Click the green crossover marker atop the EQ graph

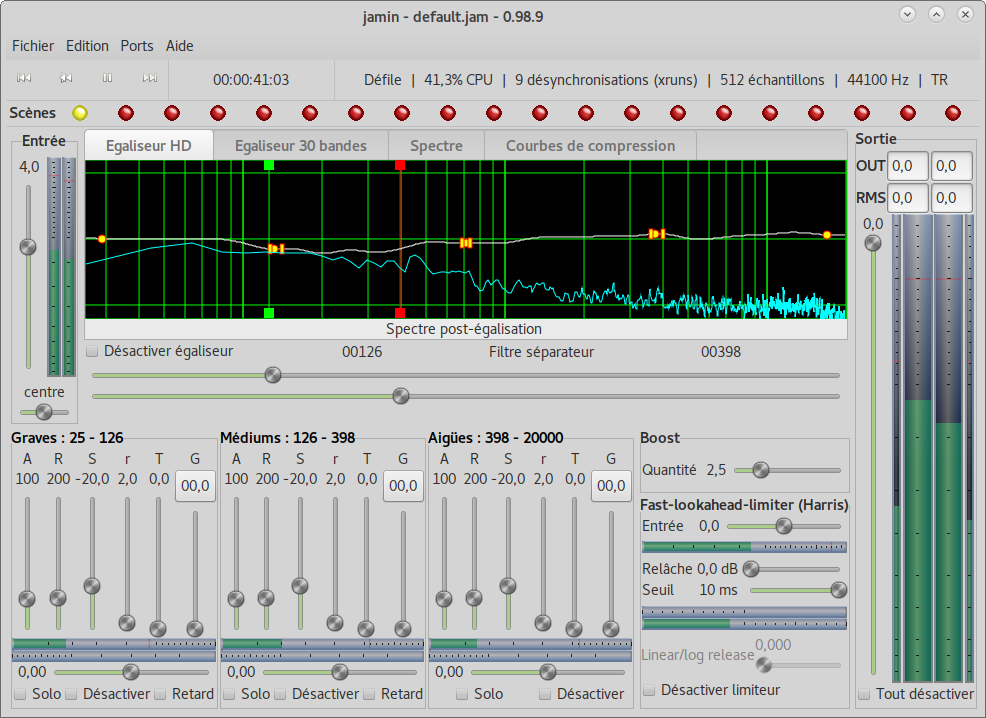coord(269,165)
